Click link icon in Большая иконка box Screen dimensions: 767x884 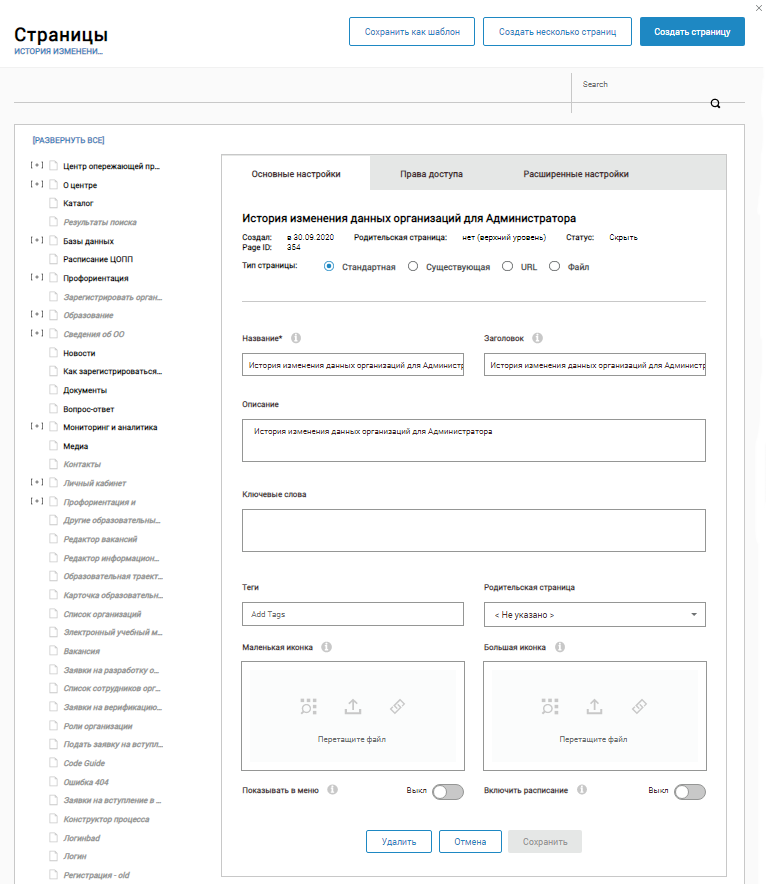(639, 706)
